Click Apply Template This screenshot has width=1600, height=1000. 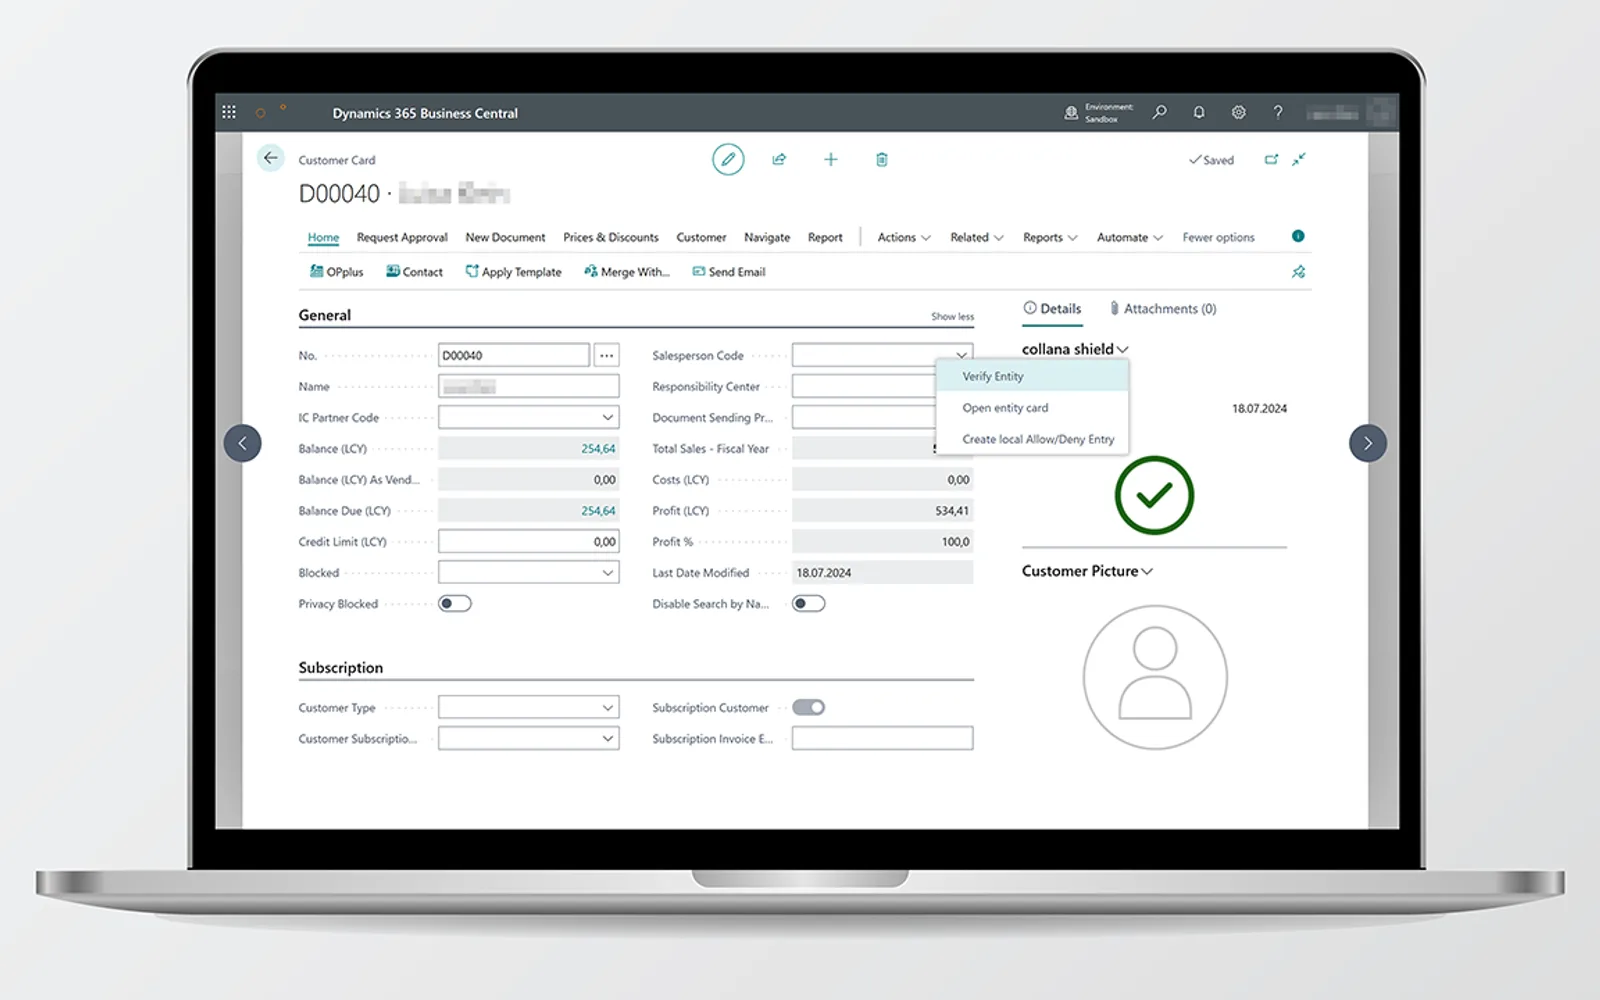pyautogui.click(x=513, y=272)
